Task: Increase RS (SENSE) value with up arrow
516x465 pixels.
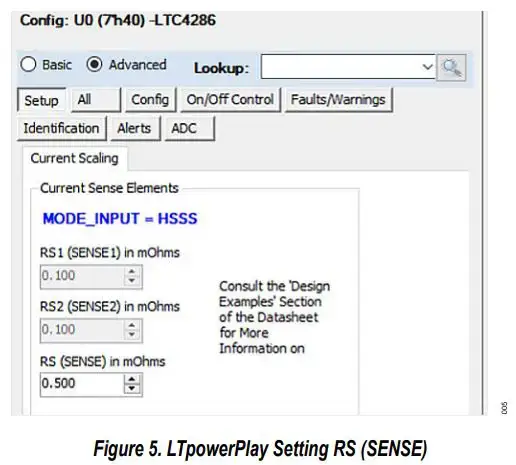Action: 132,379
